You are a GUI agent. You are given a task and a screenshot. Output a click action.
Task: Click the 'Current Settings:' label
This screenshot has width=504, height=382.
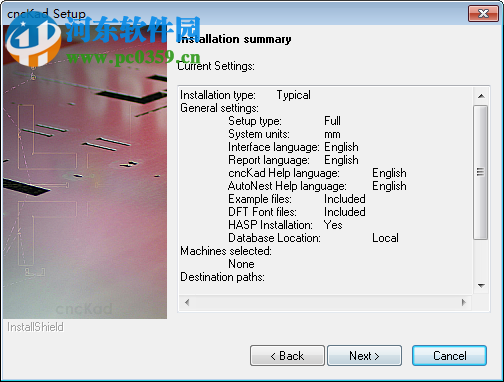point(216,66)
